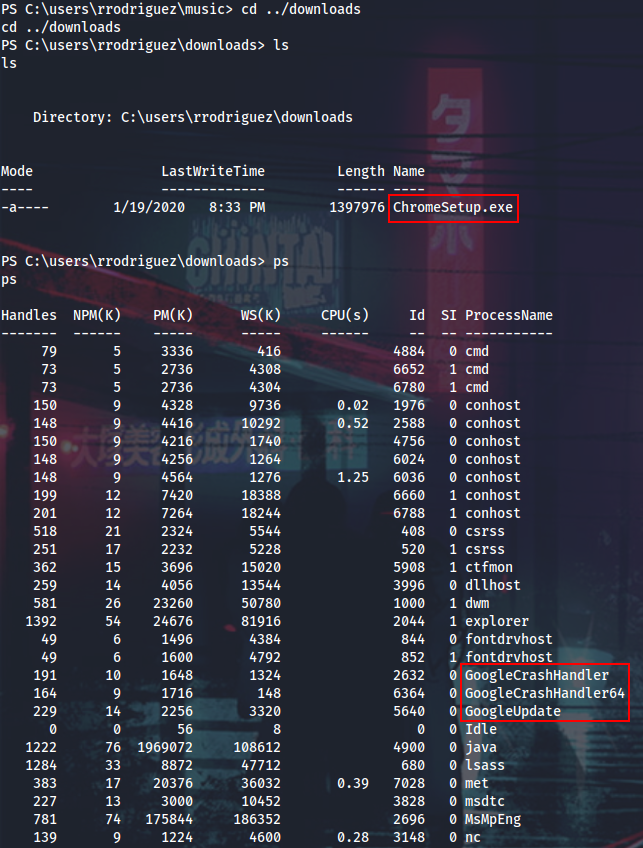Select the lsass process name
The height and width of the screenshot is (848, 643).
pos(485,765)
